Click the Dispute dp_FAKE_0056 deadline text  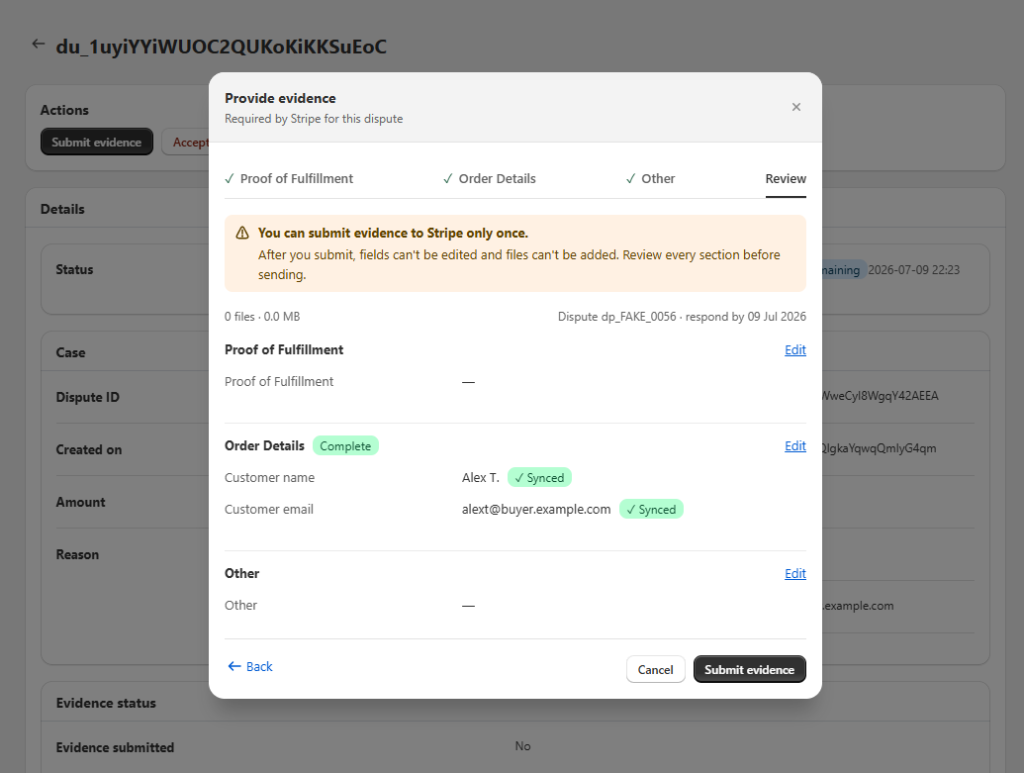[x=682, y=317]
